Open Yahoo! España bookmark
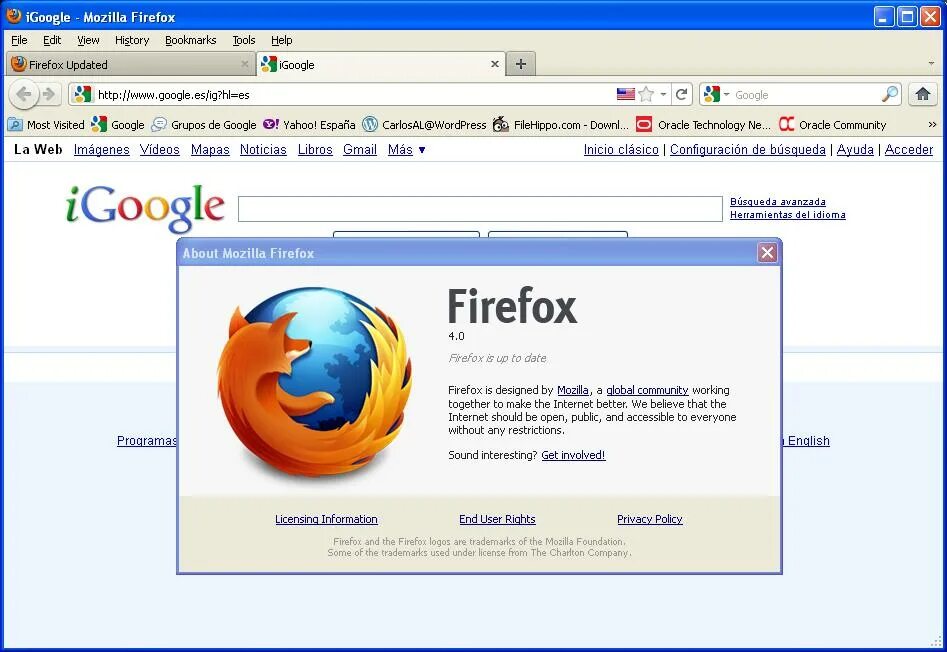947x652 pixels. [309, 125]
